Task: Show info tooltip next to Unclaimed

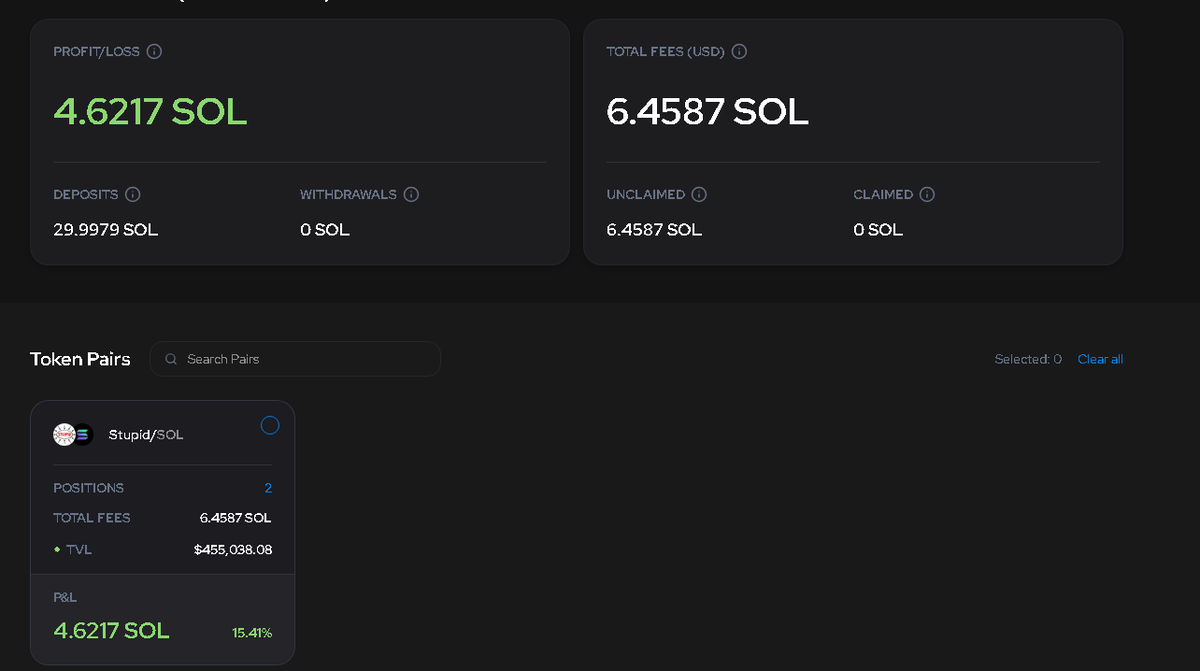Action: [699, 194]
